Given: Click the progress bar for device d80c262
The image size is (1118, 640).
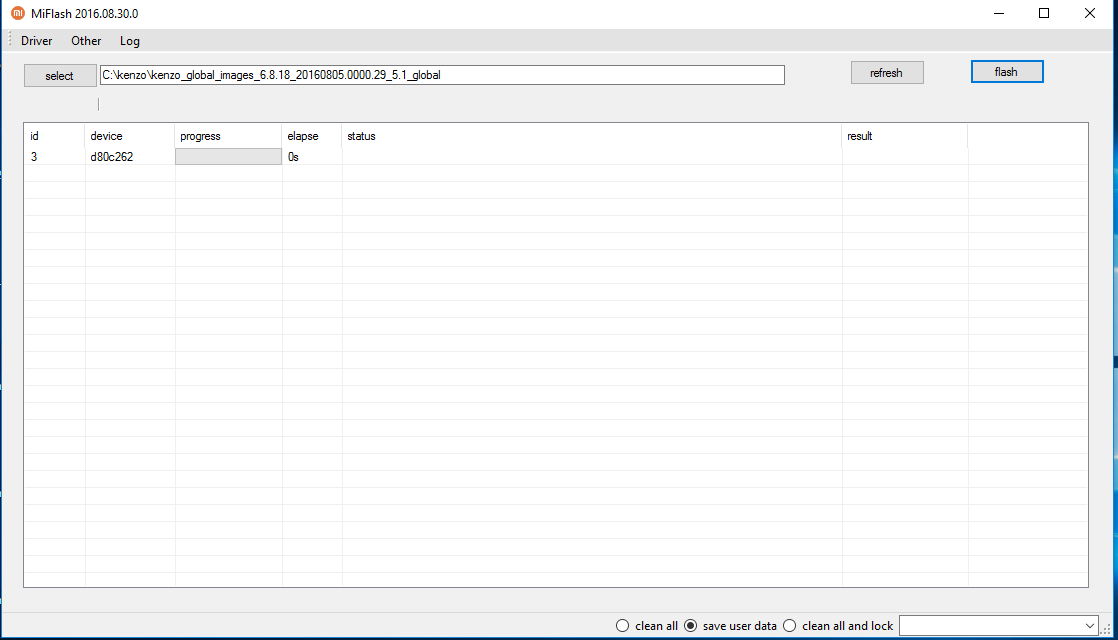Looking at the screenshot, I should [228, 157].
